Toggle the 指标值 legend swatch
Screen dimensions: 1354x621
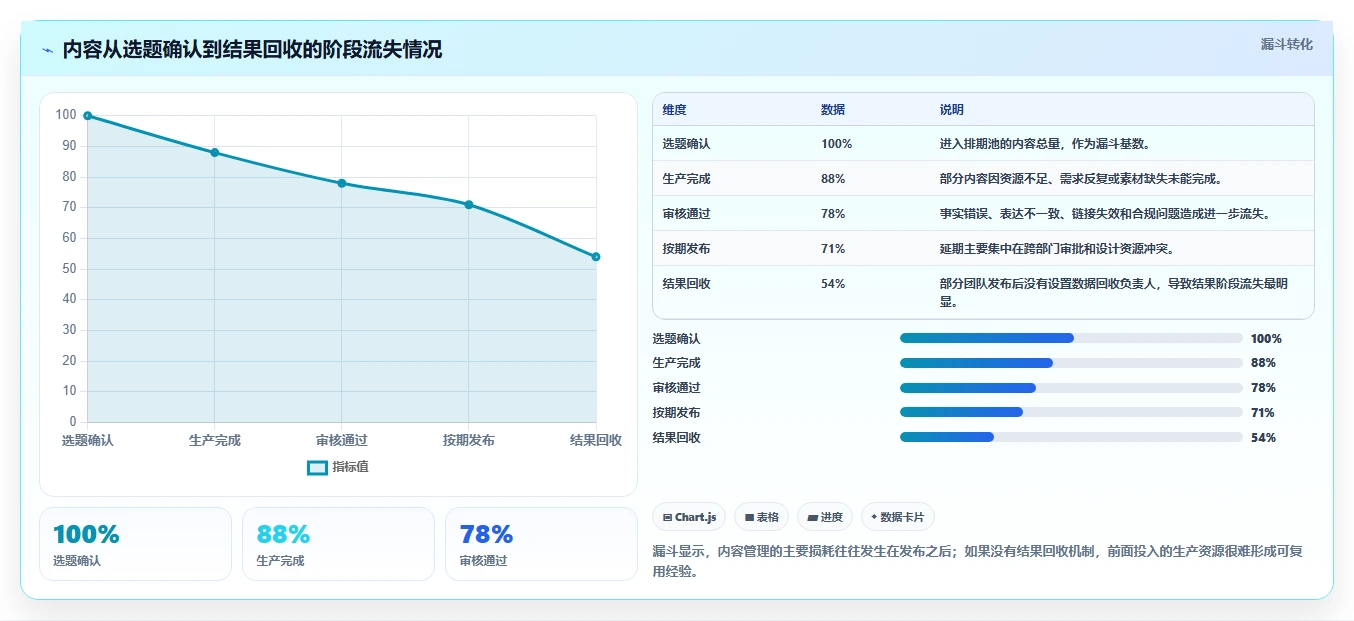317,467
